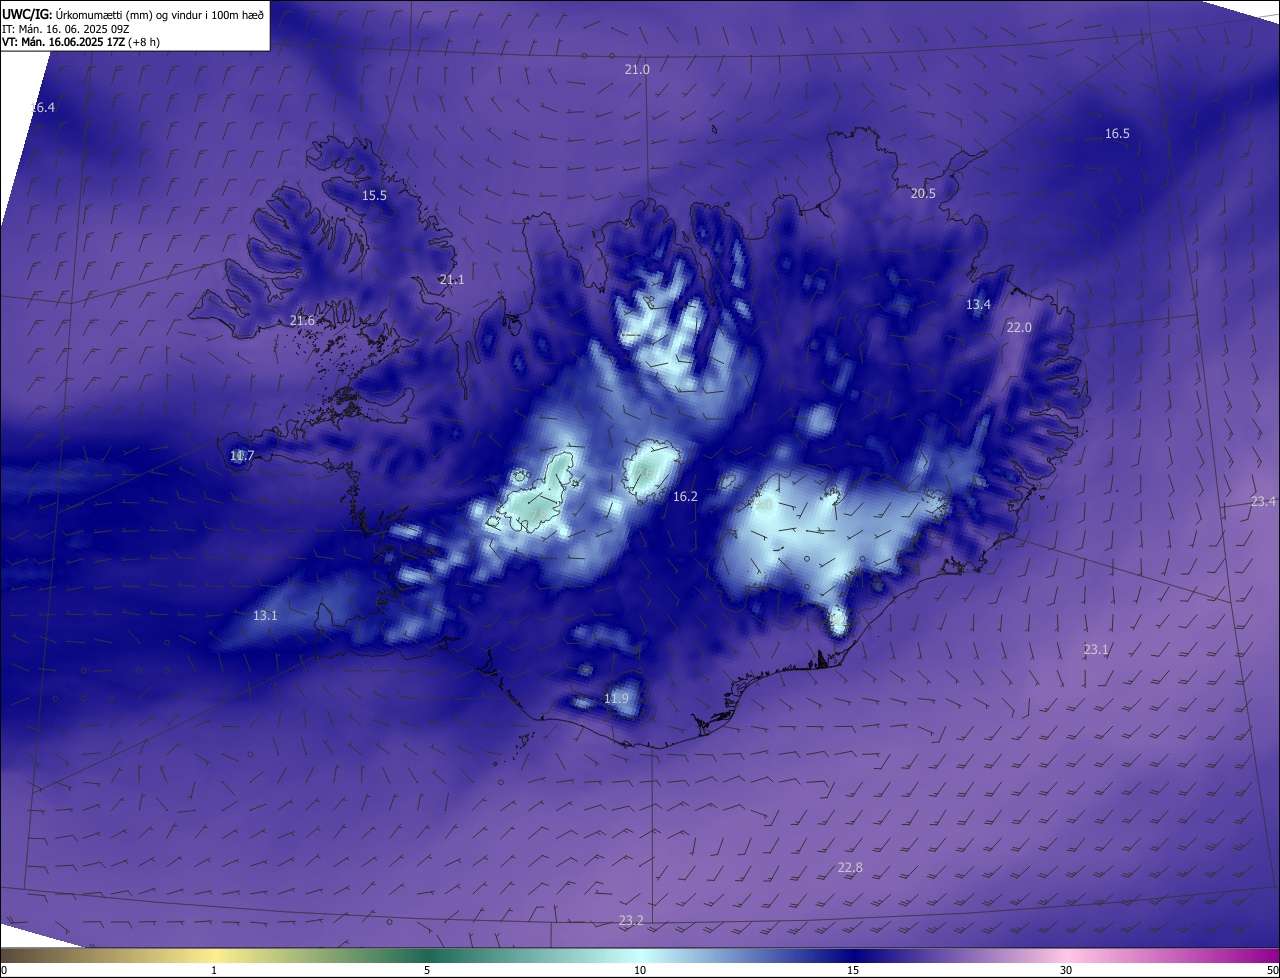Click the 20.5 value label
This screenshot has height=978, width=1280.
[923, 193]
